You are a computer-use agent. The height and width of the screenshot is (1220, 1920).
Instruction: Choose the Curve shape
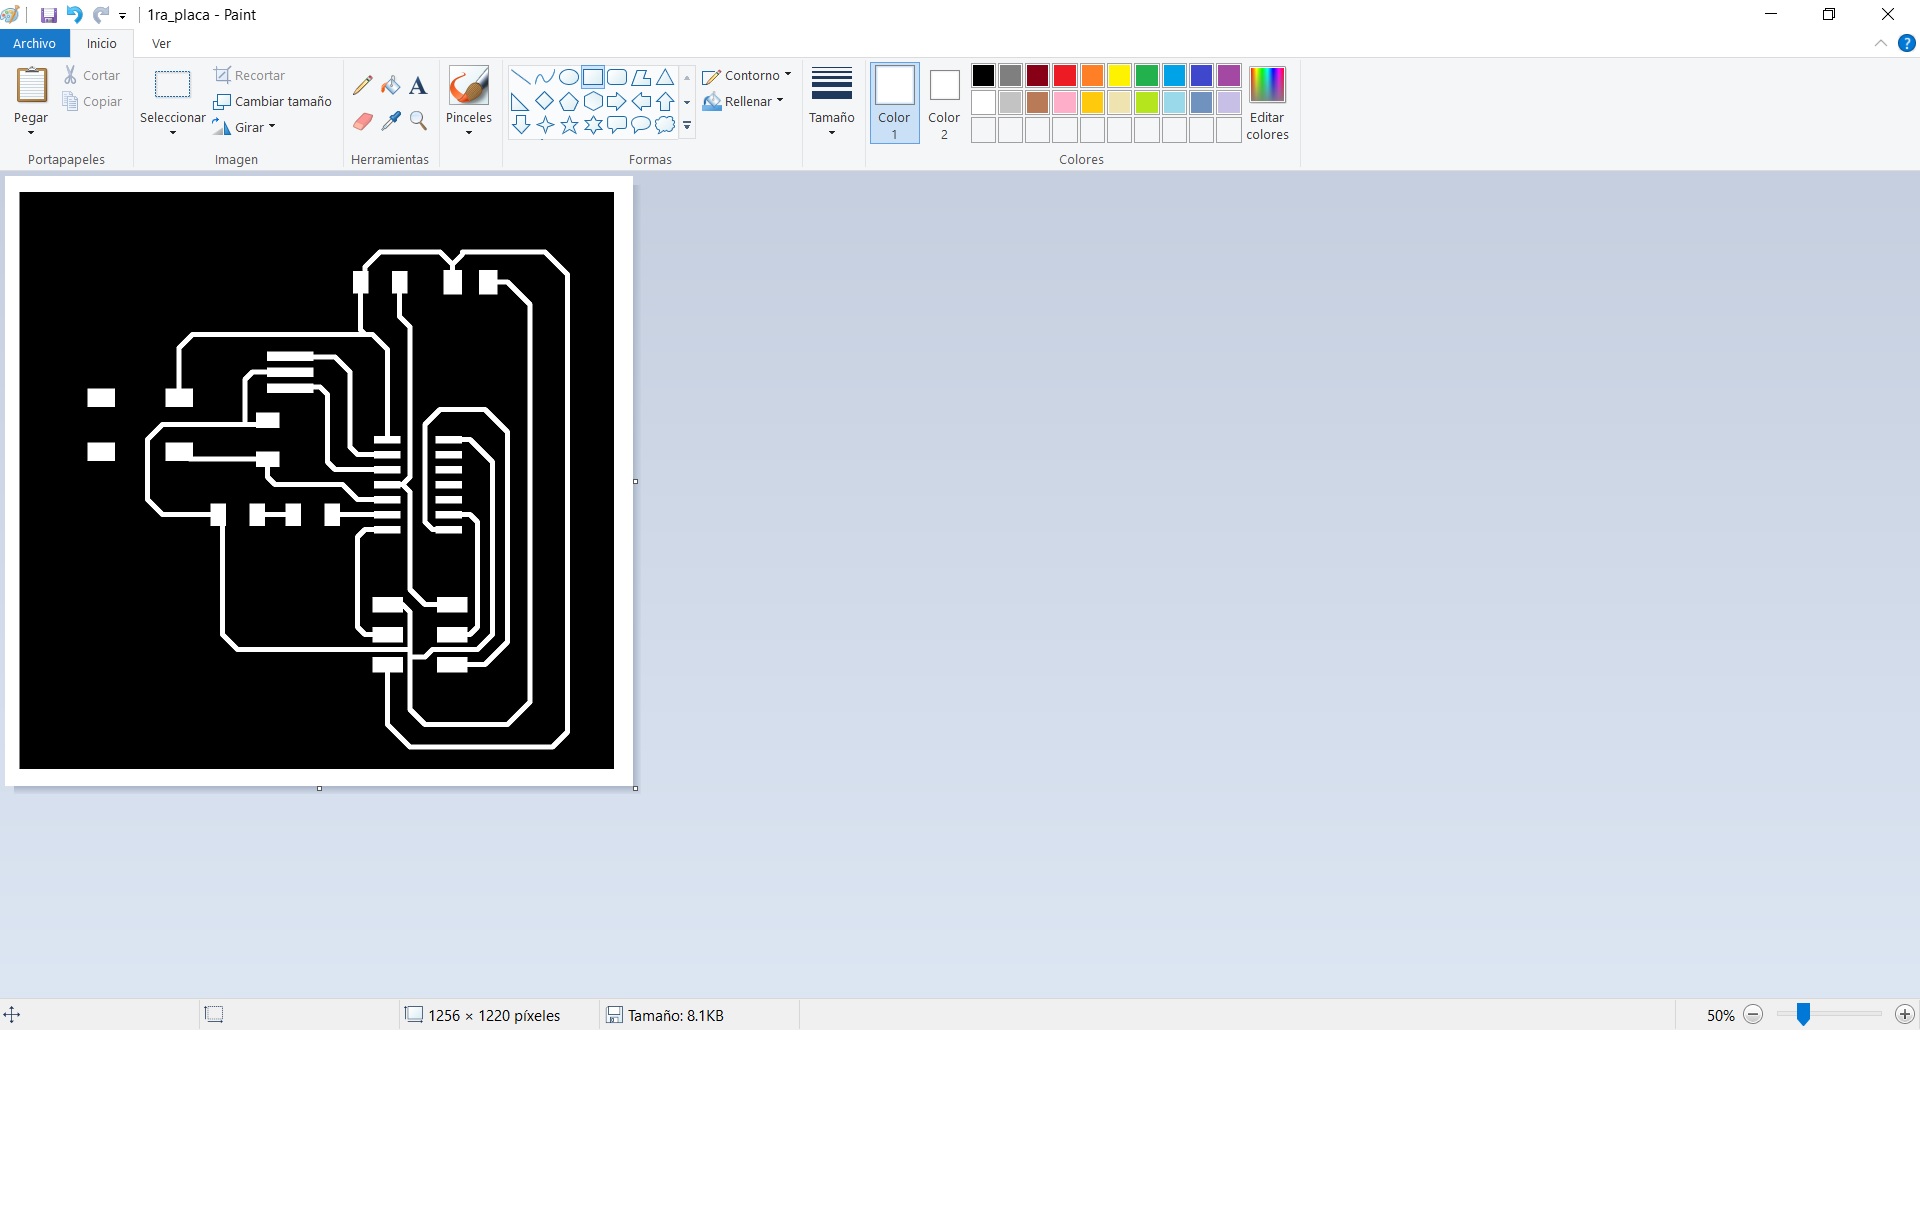[544, 77]
